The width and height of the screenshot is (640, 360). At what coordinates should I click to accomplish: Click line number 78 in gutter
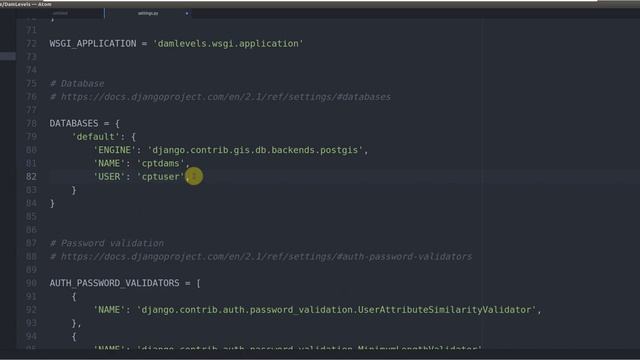pyautogui.click(x=31, y=123)
